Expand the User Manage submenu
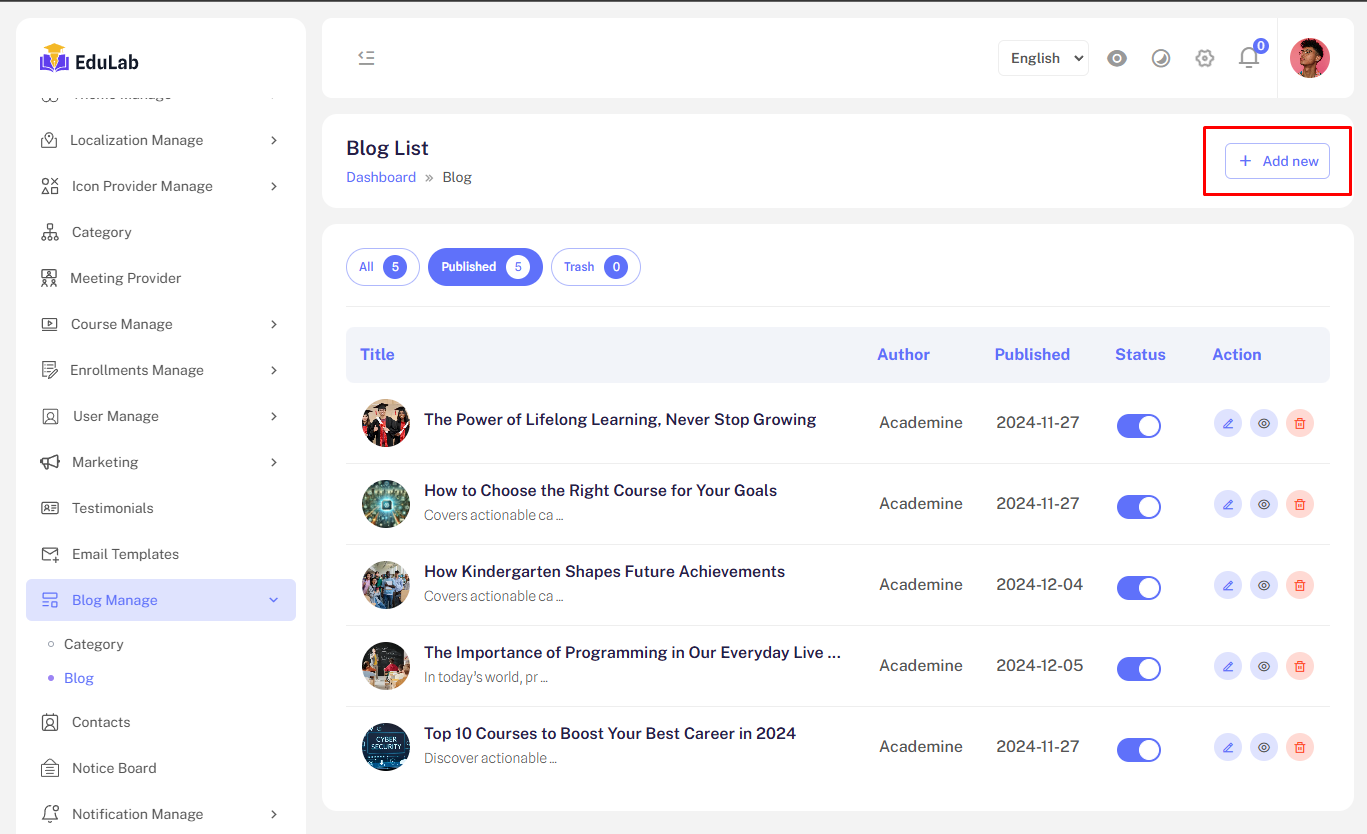 pos(160,416)
